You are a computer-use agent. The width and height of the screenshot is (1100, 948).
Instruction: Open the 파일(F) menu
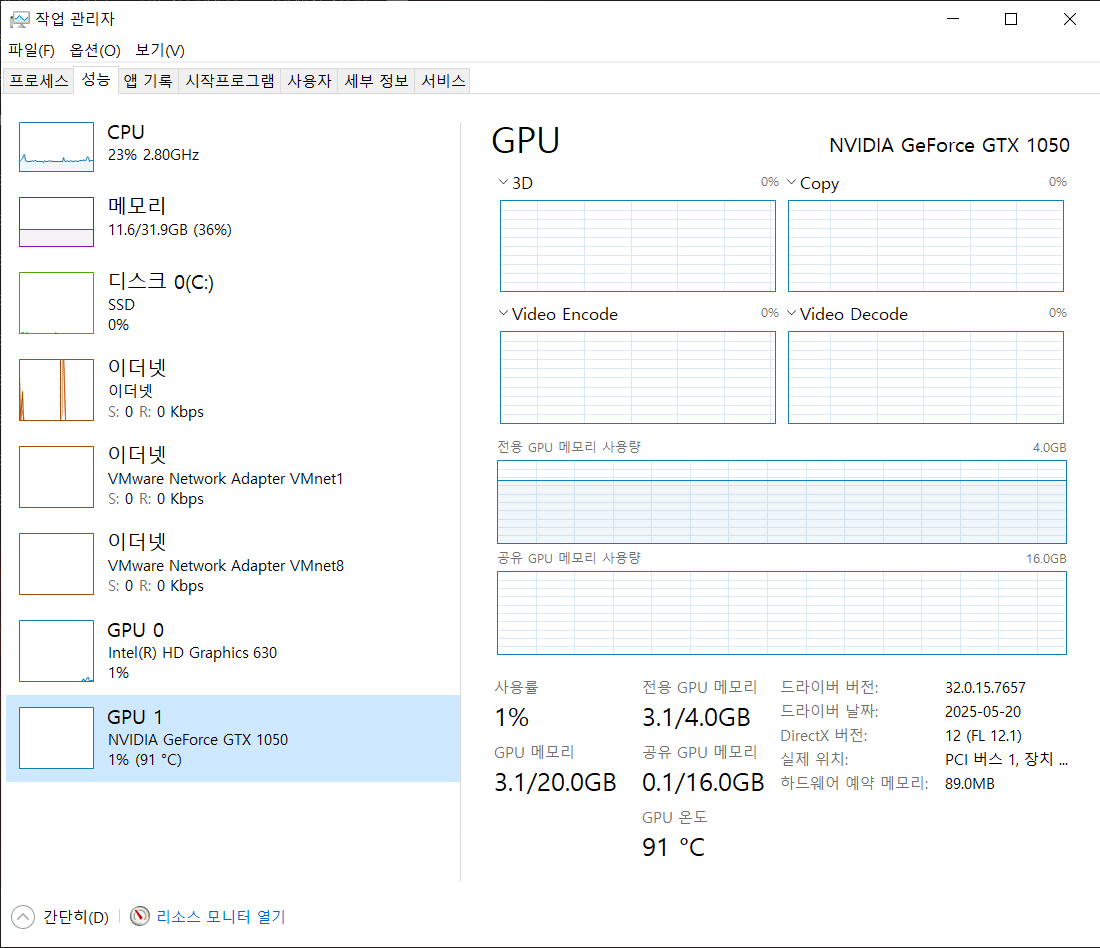(x=32, y=51)
